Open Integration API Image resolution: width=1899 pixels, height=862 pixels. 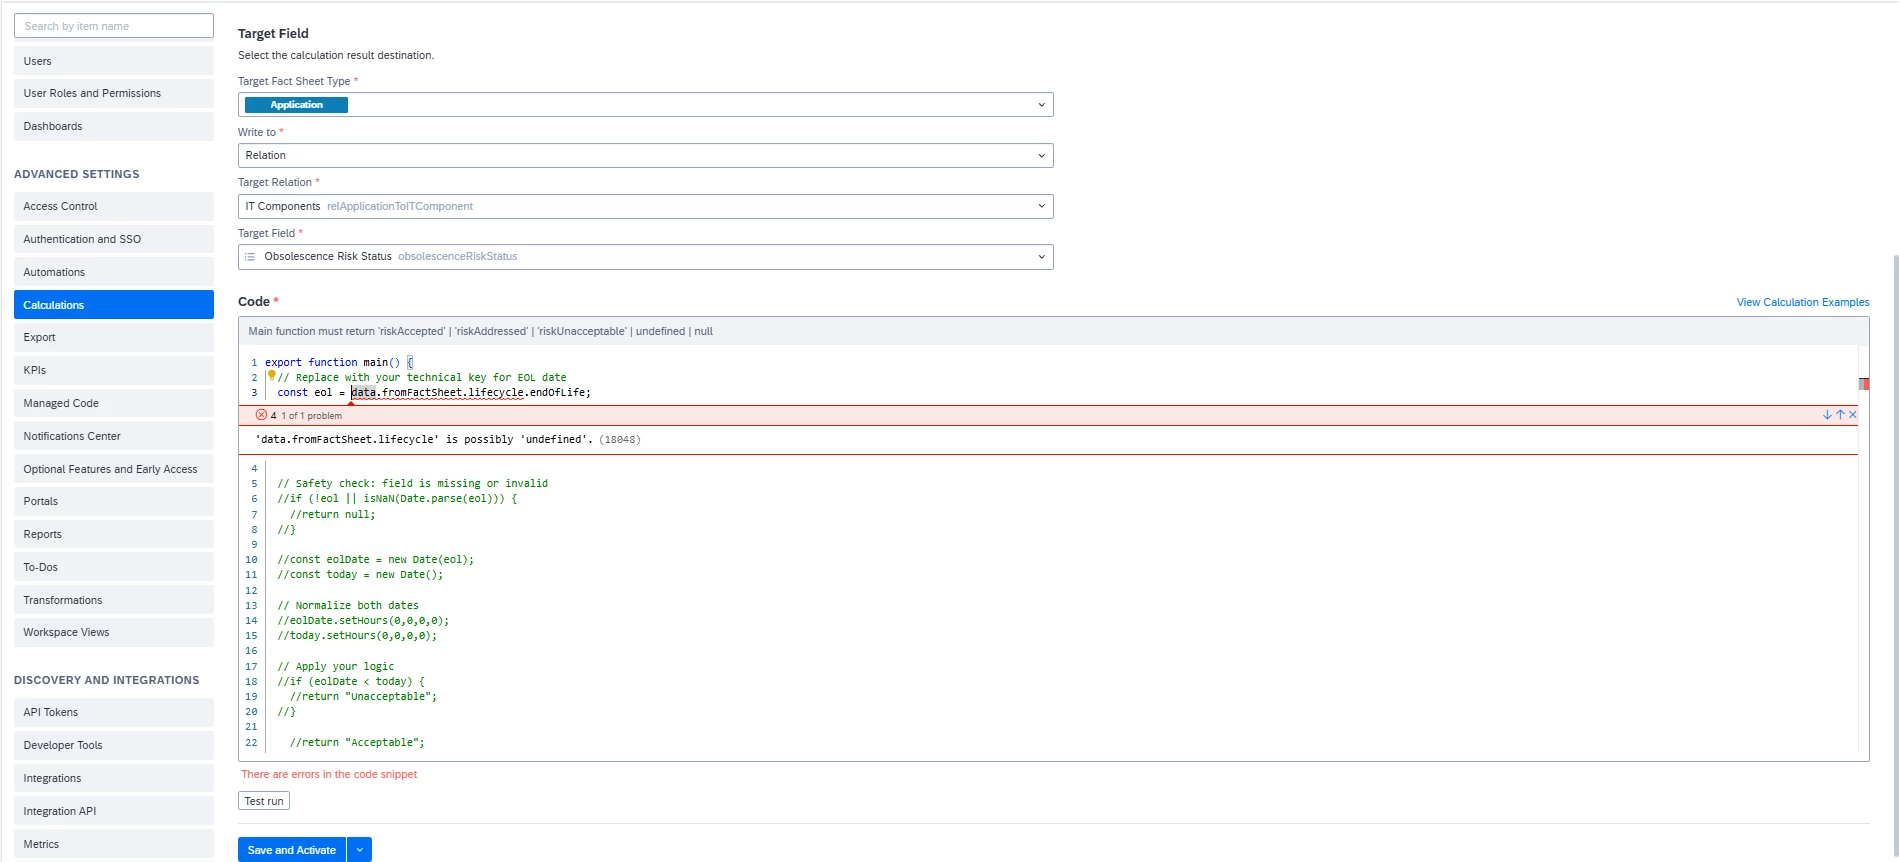coord(114,812)
